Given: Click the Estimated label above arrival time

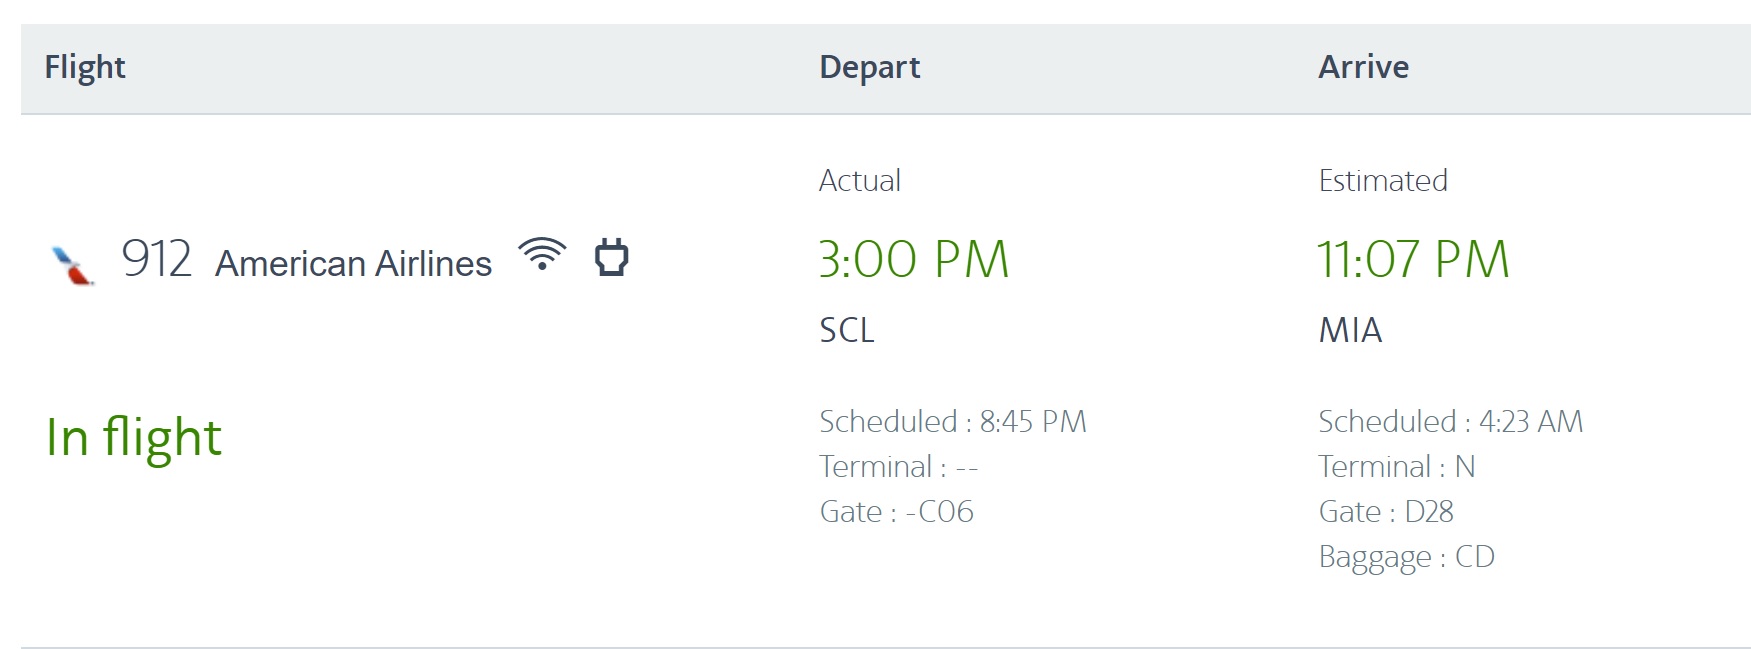Looking at the screenshot, I should click(x=1383, y=180).
